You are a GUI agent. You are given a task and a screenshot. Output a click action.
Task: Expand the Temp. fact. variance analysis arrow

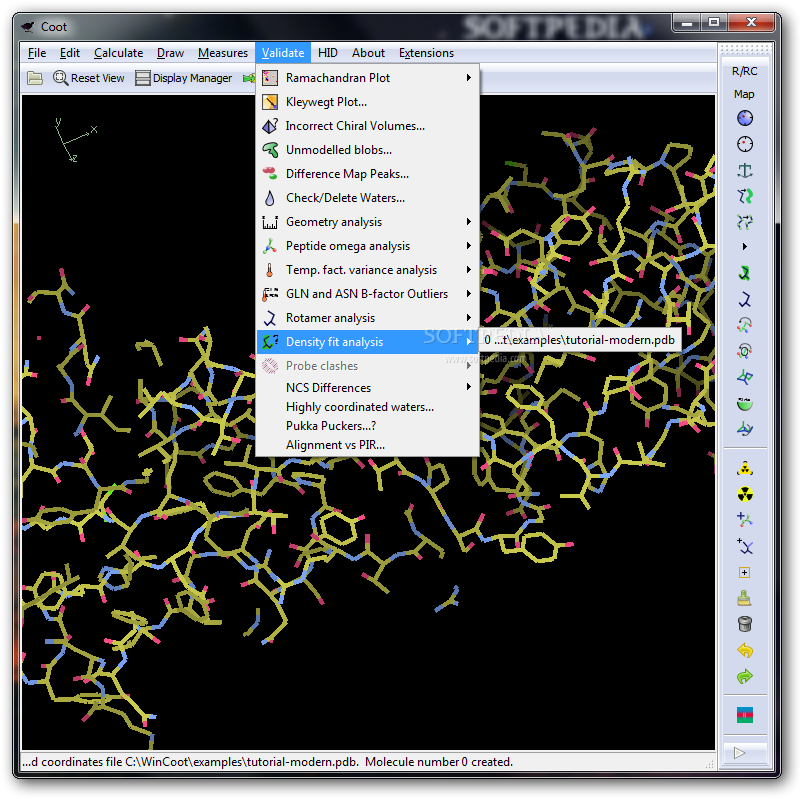pos(469,270)
